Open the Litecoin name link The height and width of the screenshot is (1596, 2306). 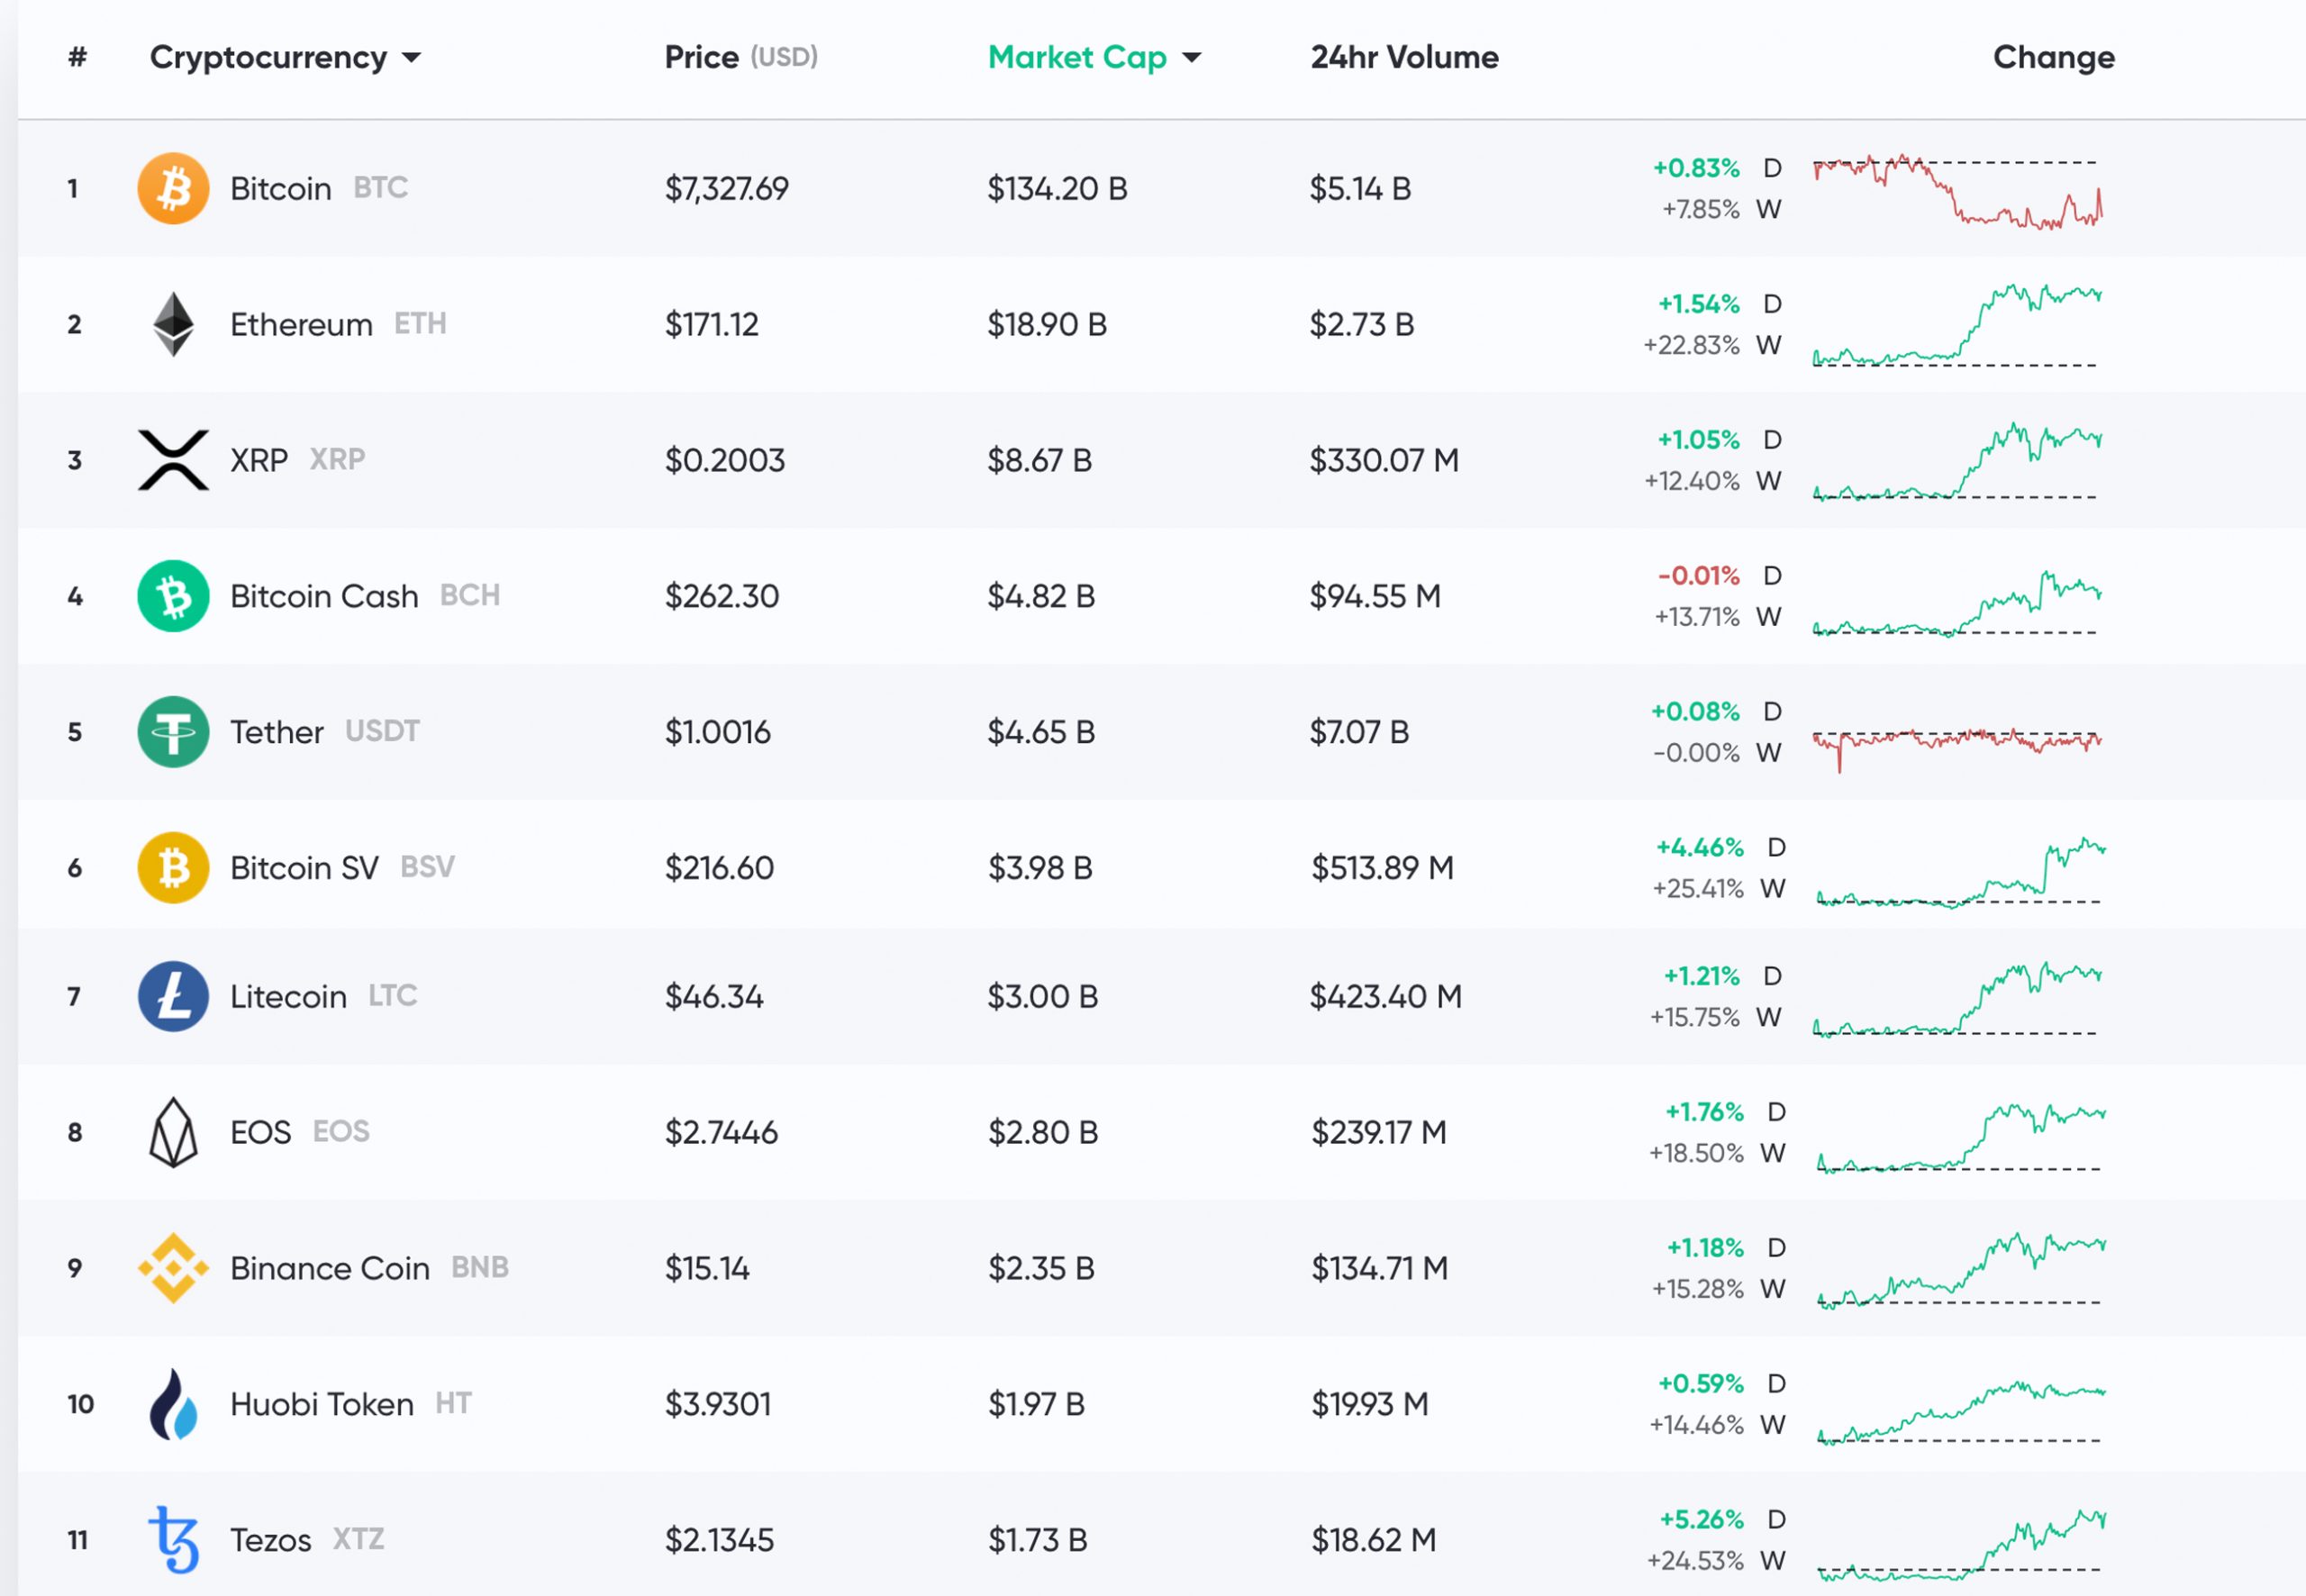[288, 996]
